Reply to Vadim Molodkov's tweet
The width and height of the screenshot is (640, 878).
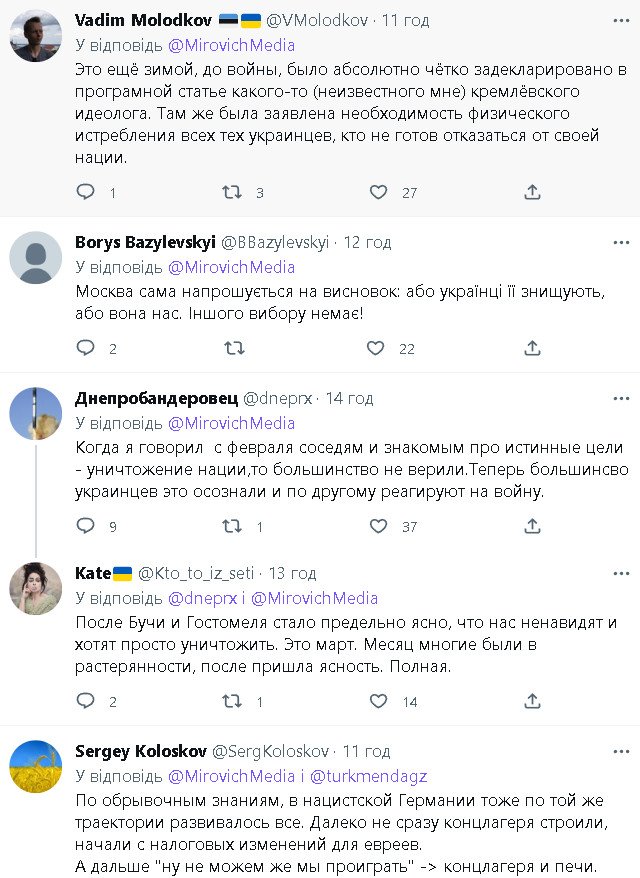86,192
